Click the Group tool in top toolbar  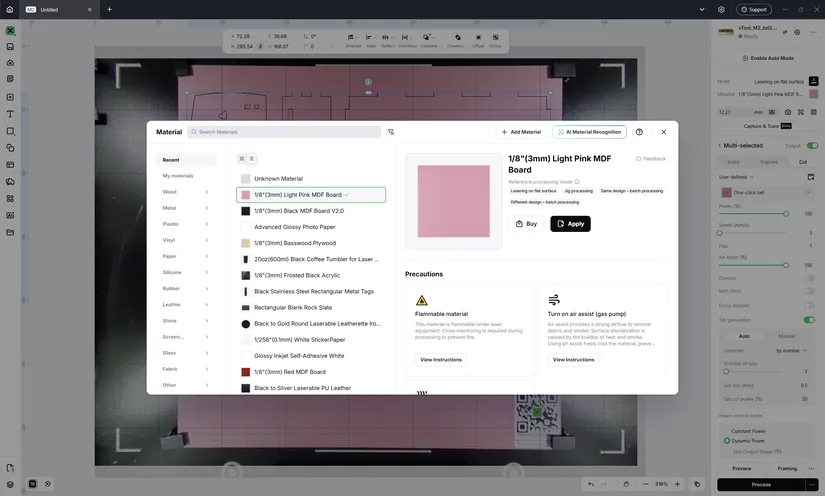click(x=495, y=41)
